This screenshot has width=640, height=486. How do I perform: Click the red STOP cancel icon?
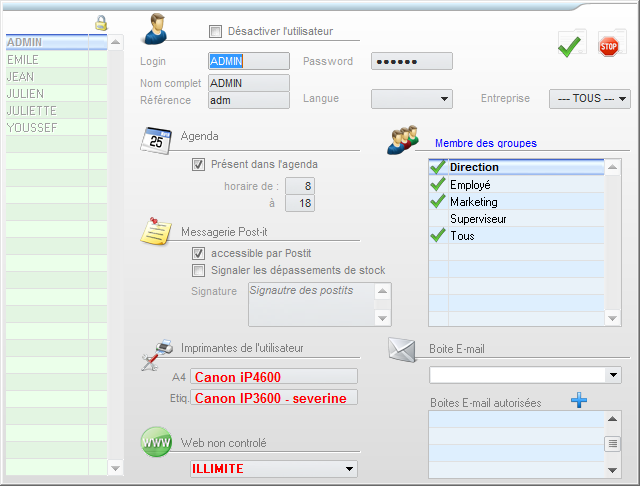(608, 44)
